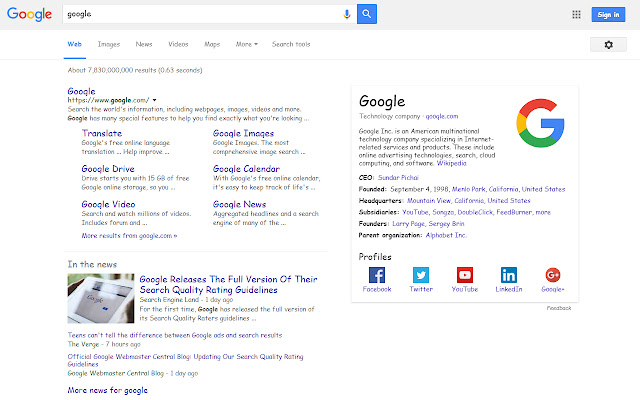Open the Google apps grid
This screenshot has height=400, width=640.
pyautogui.click(x=576, y=15)
